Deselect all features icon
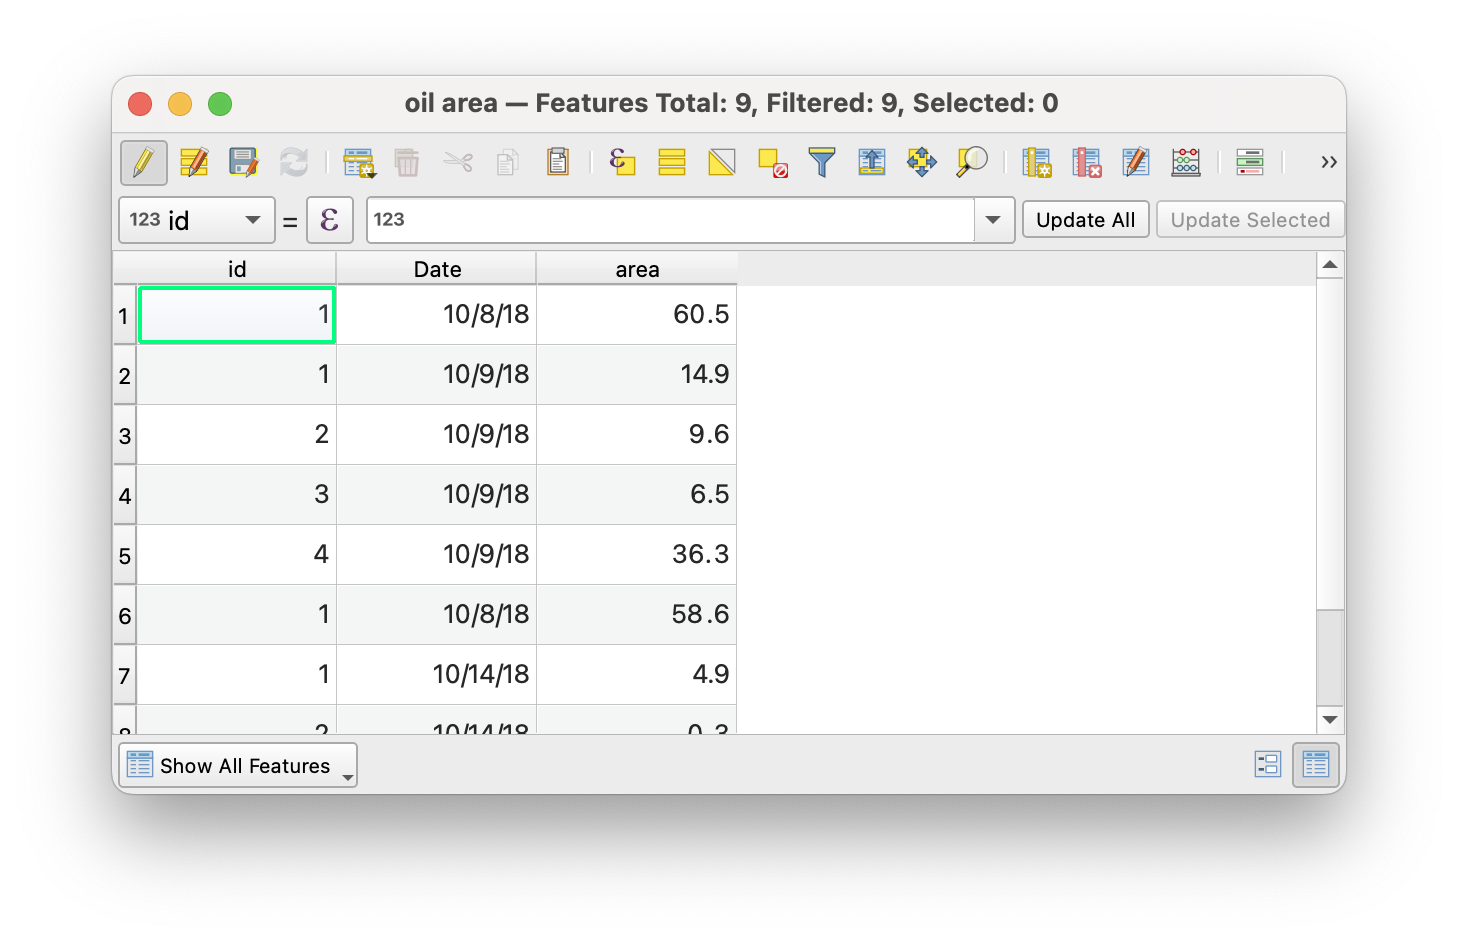1458x942 pixels. coord(772,162)
